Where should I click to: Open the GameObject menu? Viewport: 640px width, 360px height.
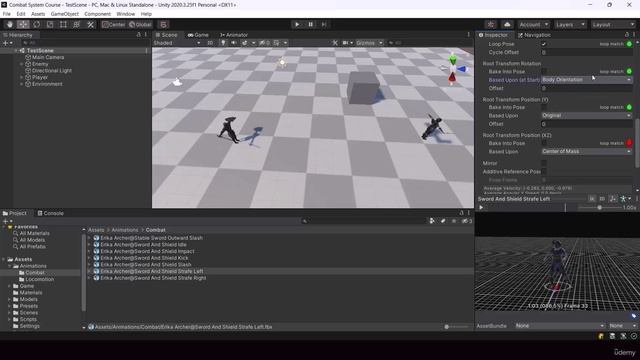tap(64, 14)
